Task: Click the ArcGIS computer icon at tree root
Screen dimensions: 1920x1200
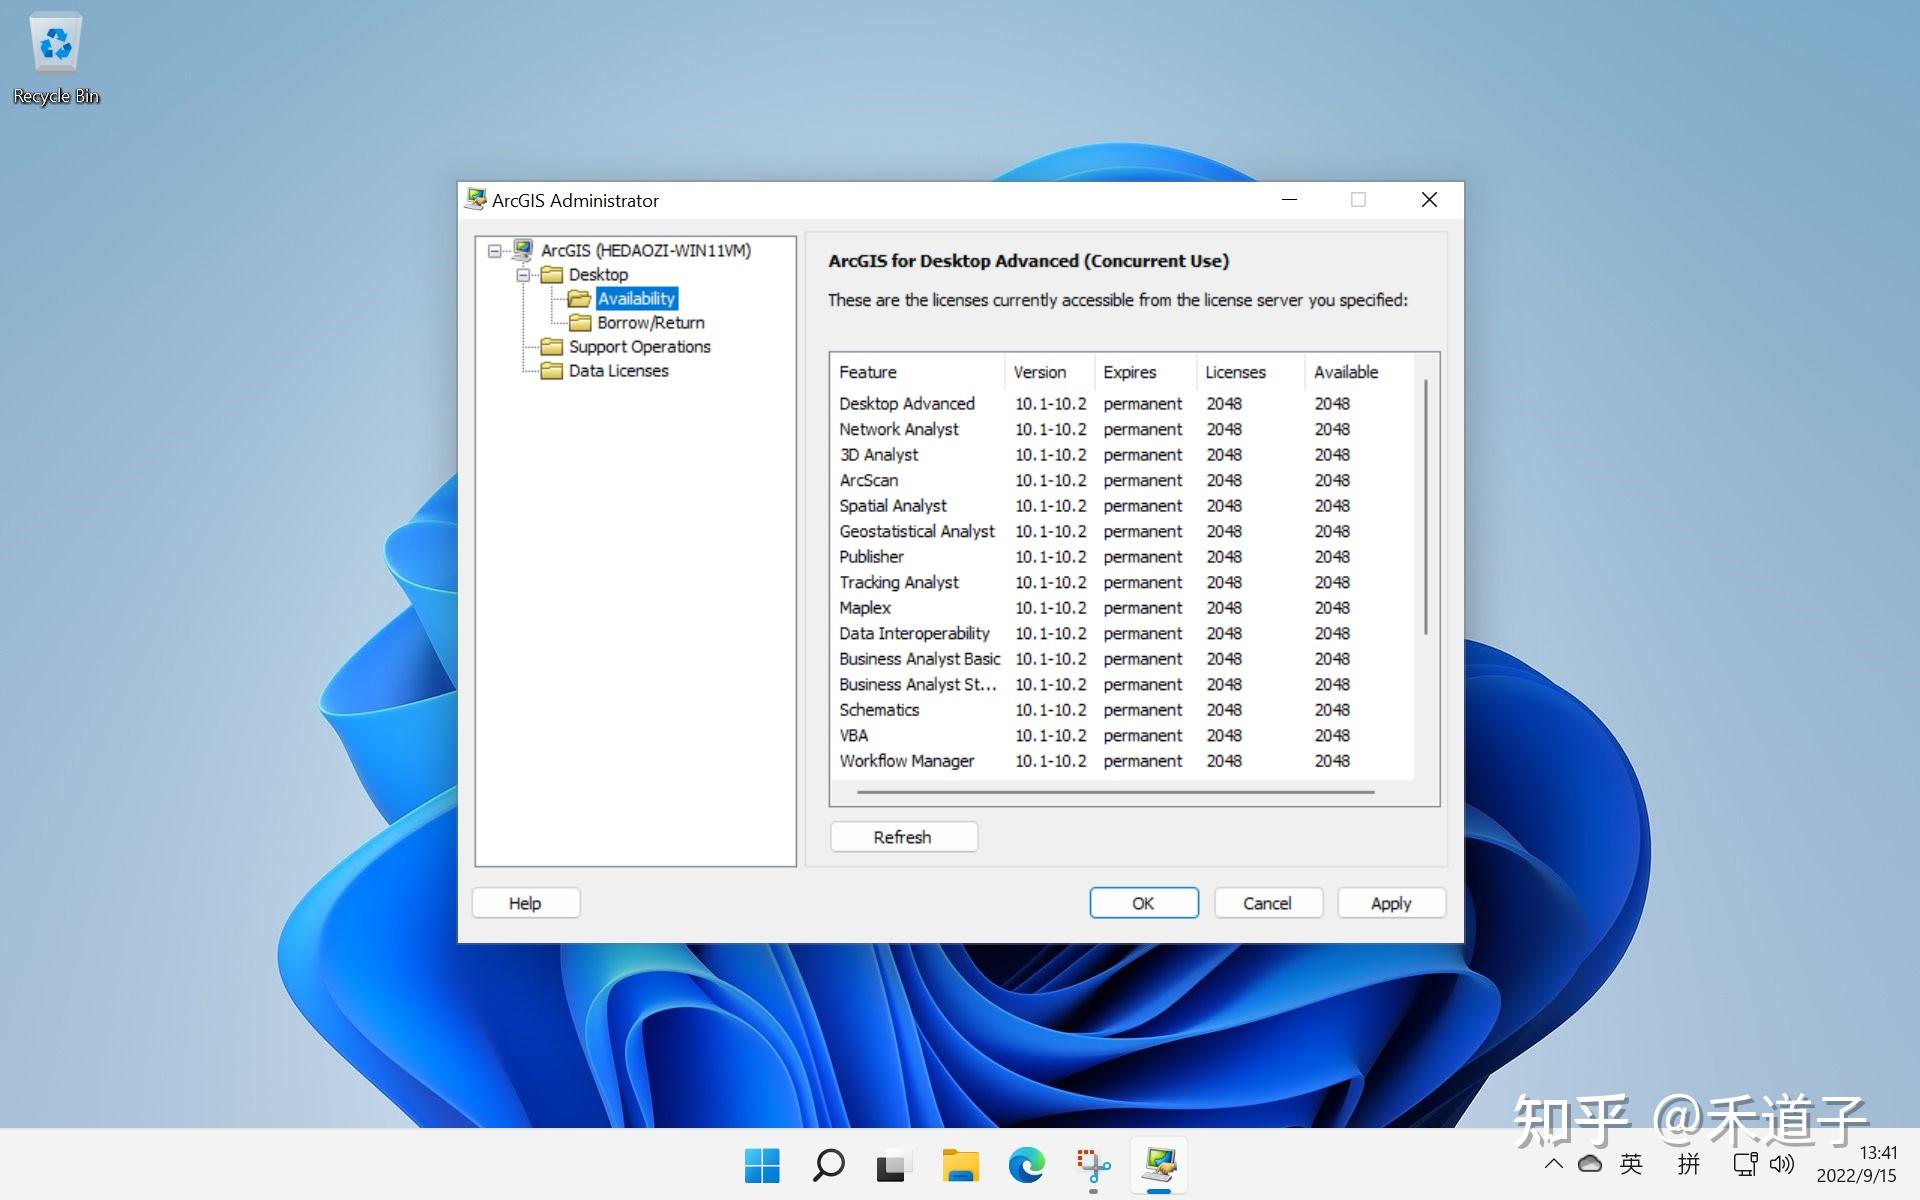Action: (x=522, y=249)
